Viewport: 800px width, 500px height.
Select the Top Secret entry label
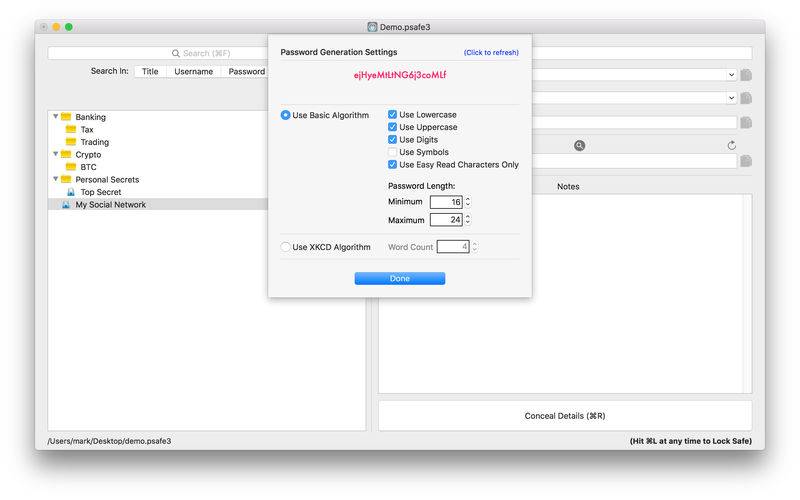coord(101,192)
